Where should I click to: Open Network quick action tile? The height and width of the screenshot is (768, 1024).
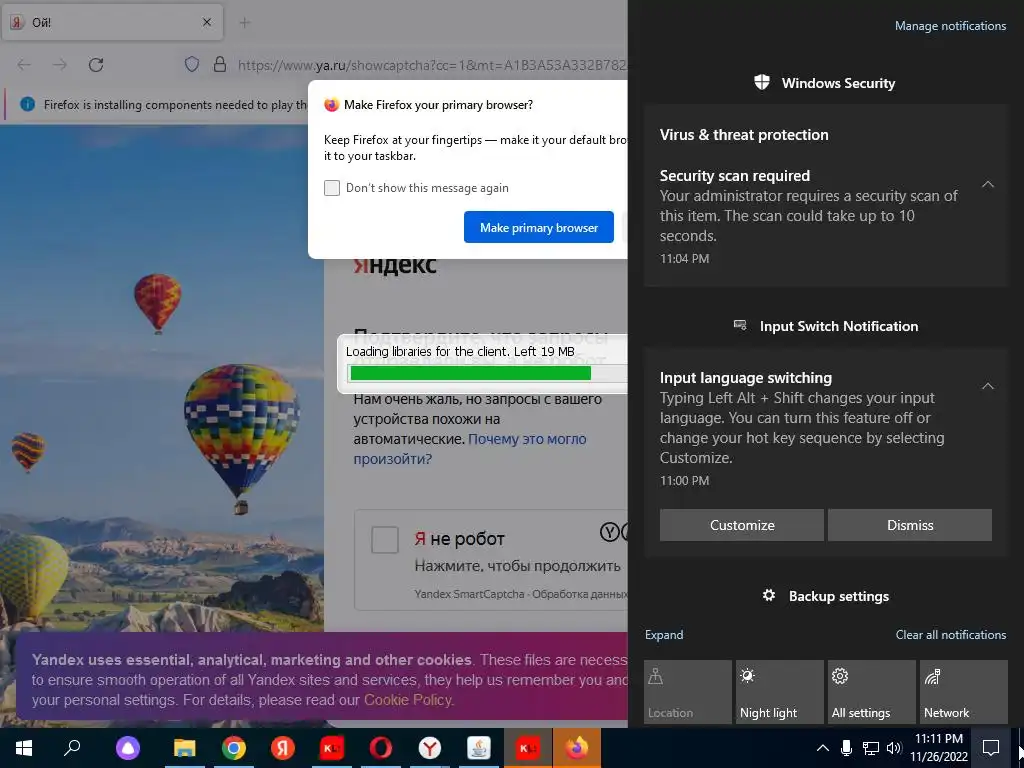pyautogui.click(x=964, y=692)
